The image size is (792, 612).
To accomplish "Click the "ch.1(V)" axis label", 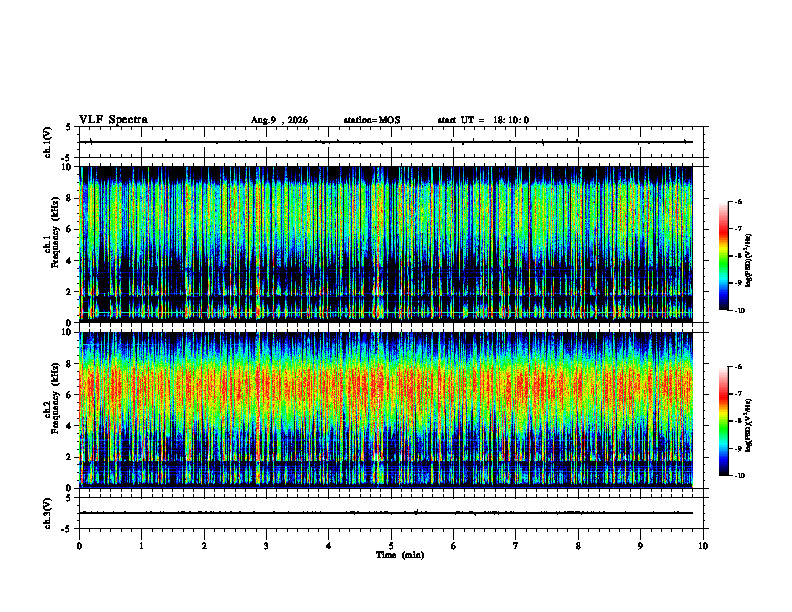I will pos(48,142).
